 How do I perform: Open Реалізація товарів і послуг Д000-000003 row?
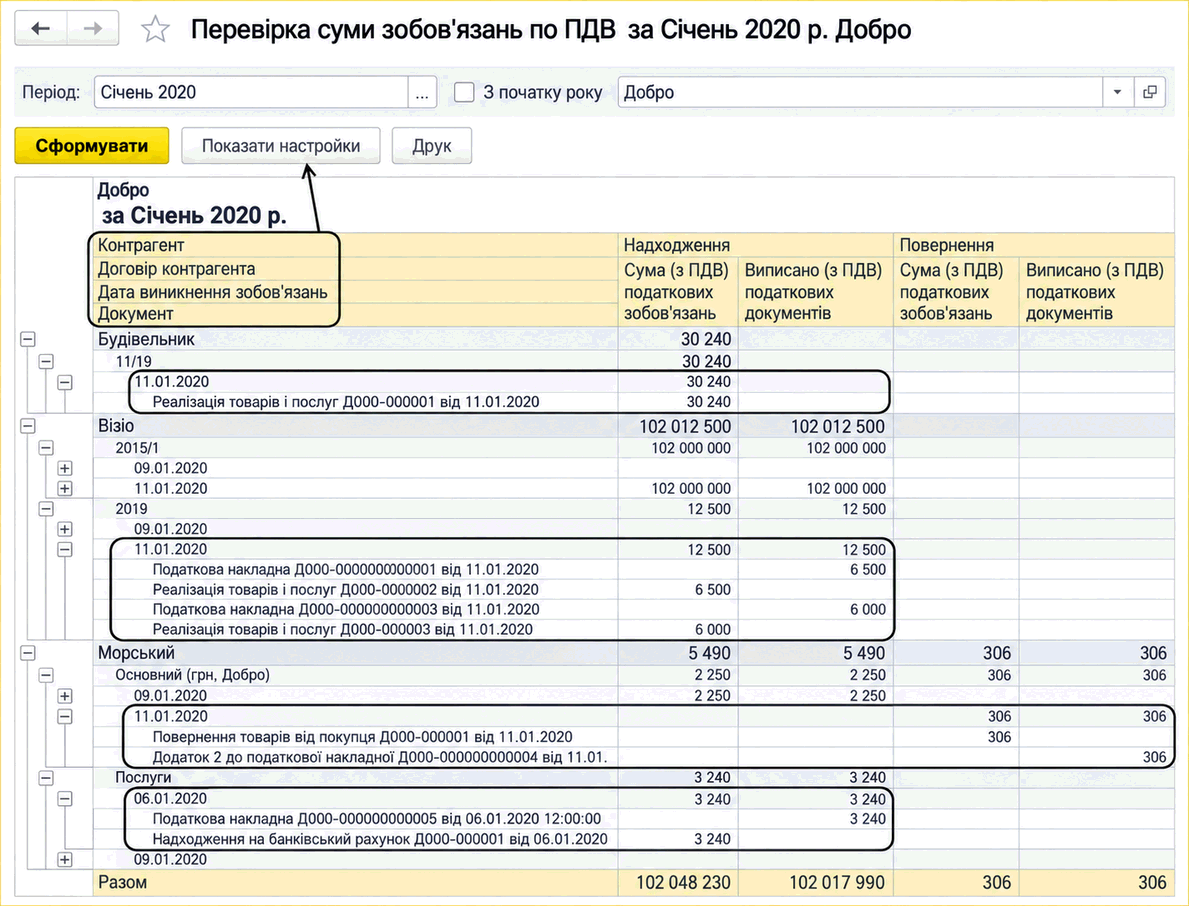343,629
